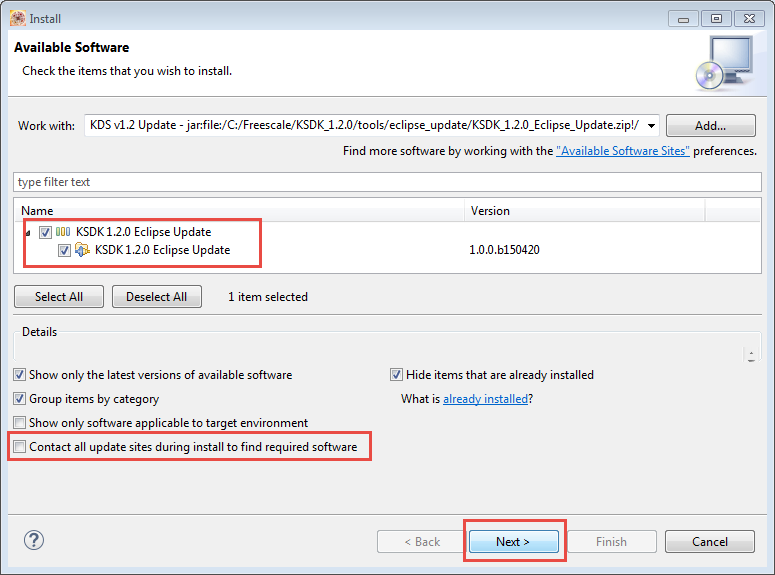The width and height of the screenshot is (775, 575).
Task: Toggle Show only the latest versions option
Action: (x=20, y=375)
